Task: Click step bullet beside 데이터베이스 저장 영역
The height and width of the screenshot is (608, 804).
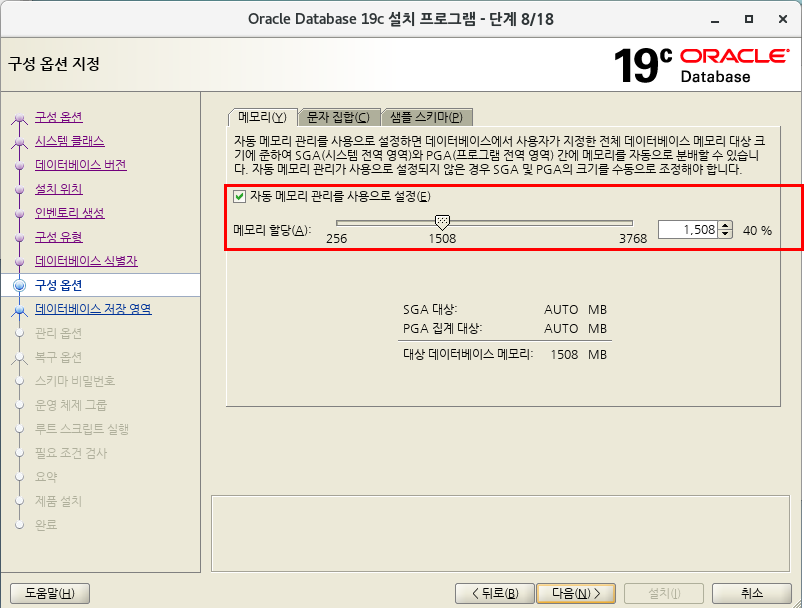Action: coord(19,310)
